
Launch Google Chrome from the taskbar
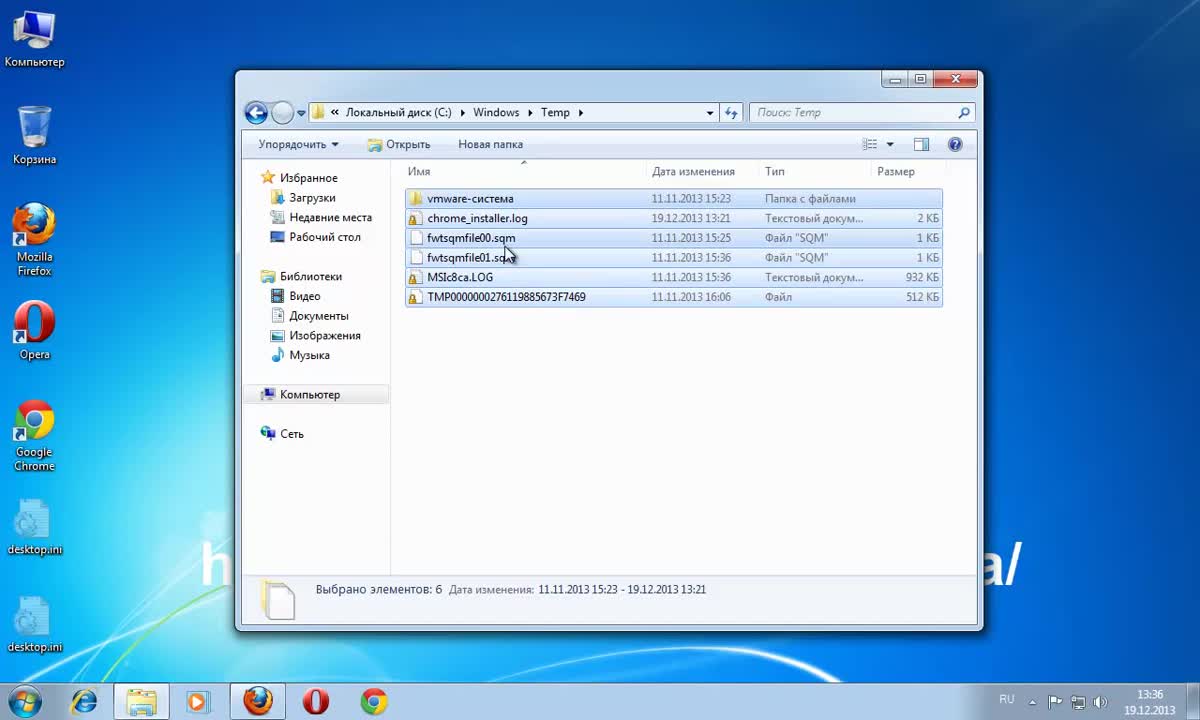374,702
